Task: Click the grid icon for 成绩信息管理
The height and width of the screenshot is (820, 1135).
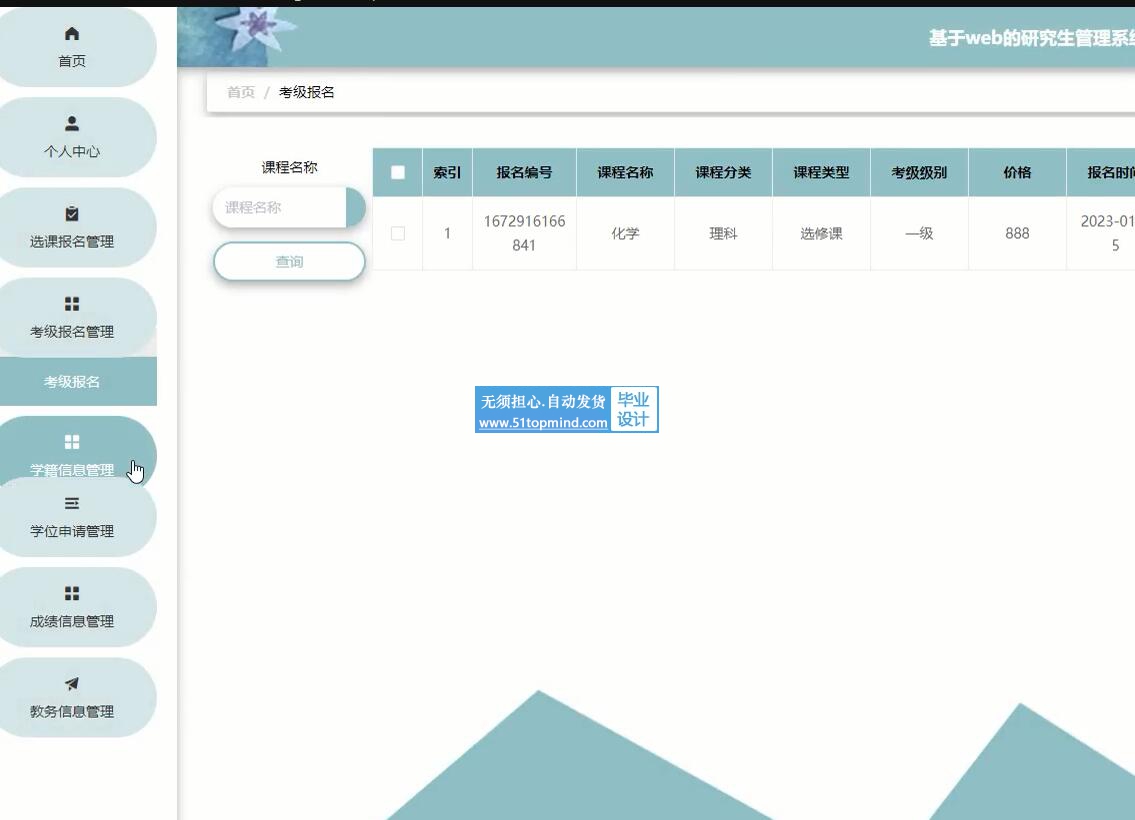Action: coord(72,593)
